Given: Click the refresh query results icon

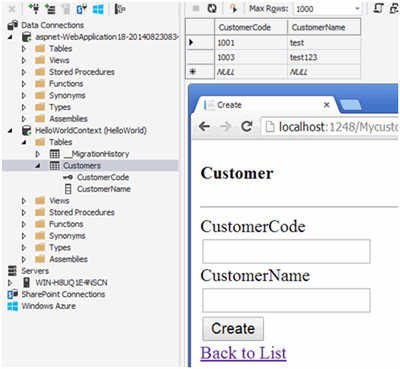Looking at the screenshot, I should click(x=212, y=9).
